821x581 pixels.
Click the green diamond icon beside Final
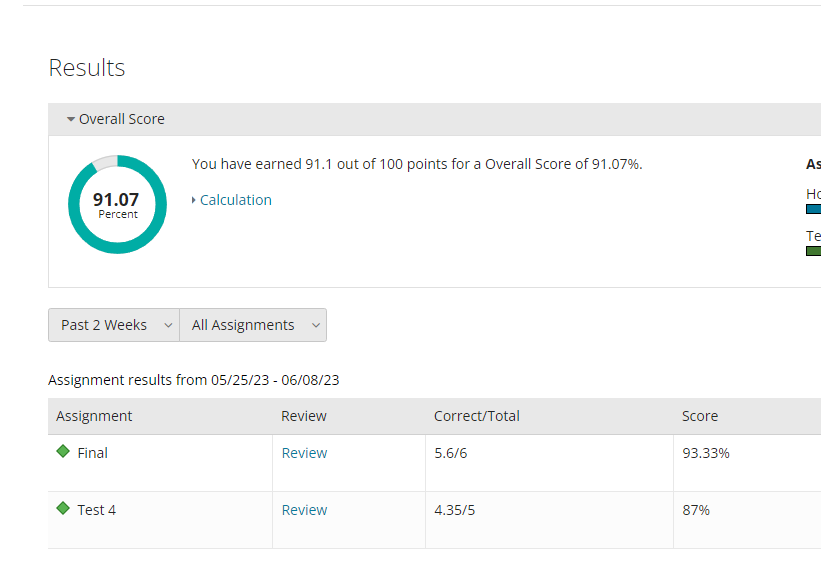[63, 452]
